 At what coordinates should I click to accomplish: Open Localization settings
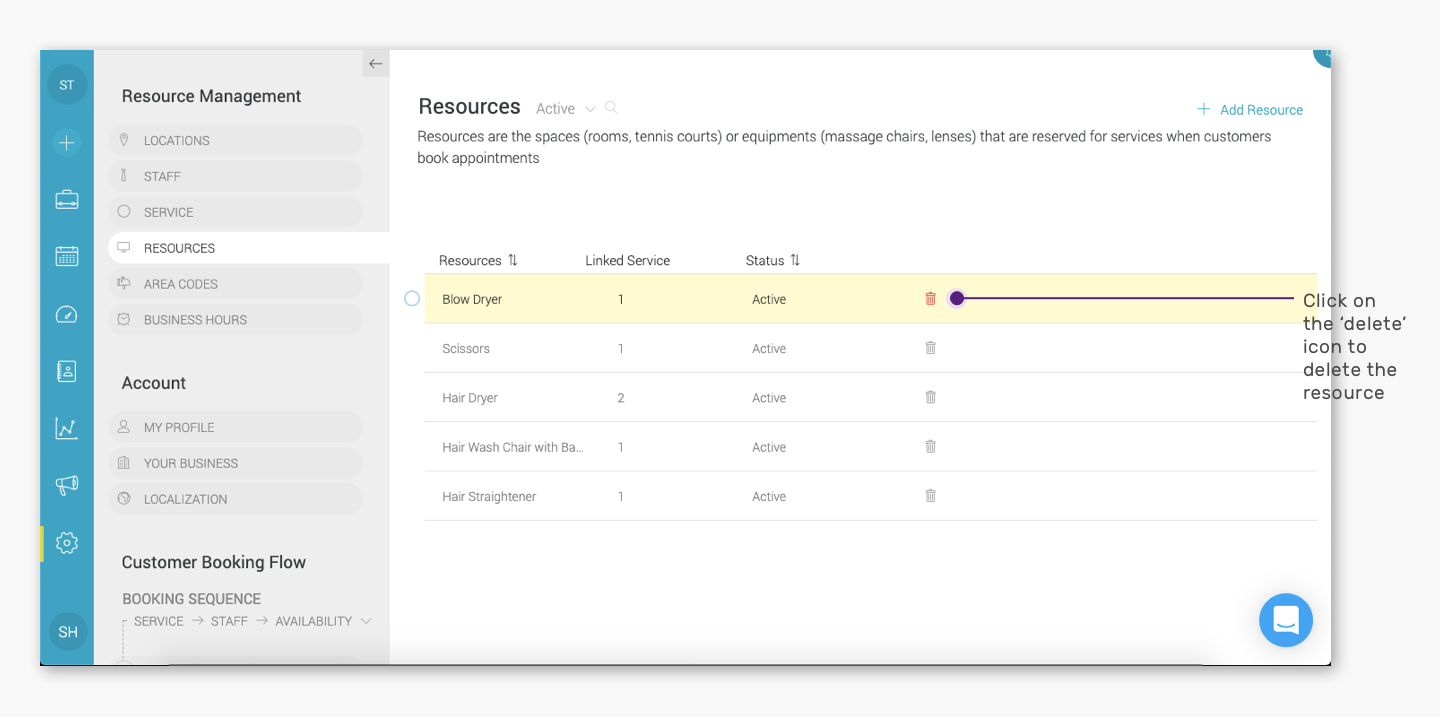[235, 499]
